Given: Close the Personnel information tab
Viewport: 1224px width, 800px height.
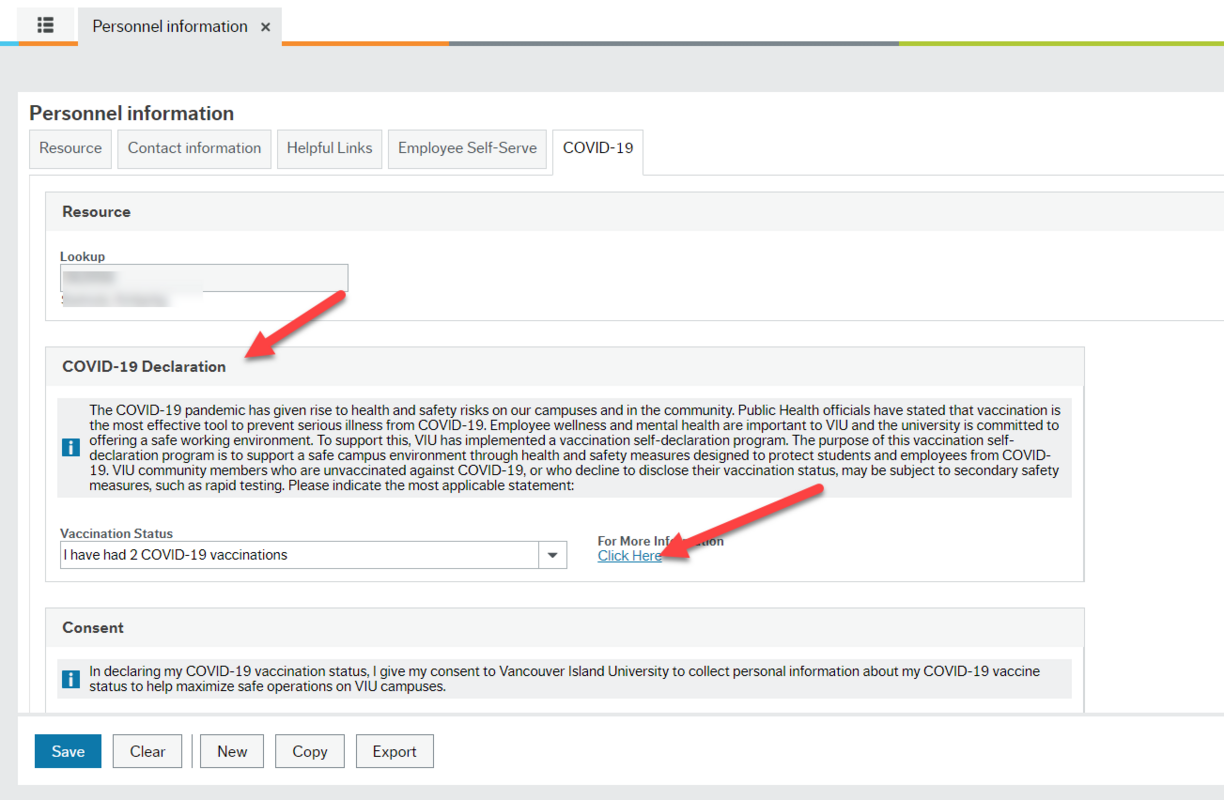Looking at the screenshot, I should click(264, 26).
